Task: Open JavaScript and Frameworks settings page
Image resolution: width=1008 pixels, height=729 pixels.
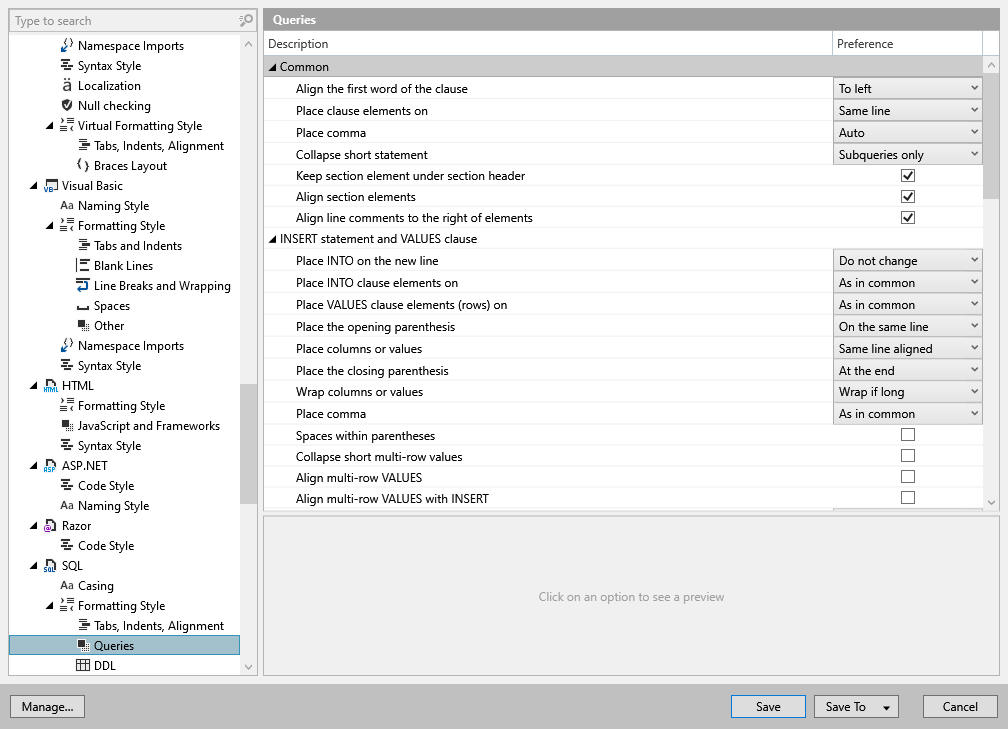Action: [x=148, y=426]
